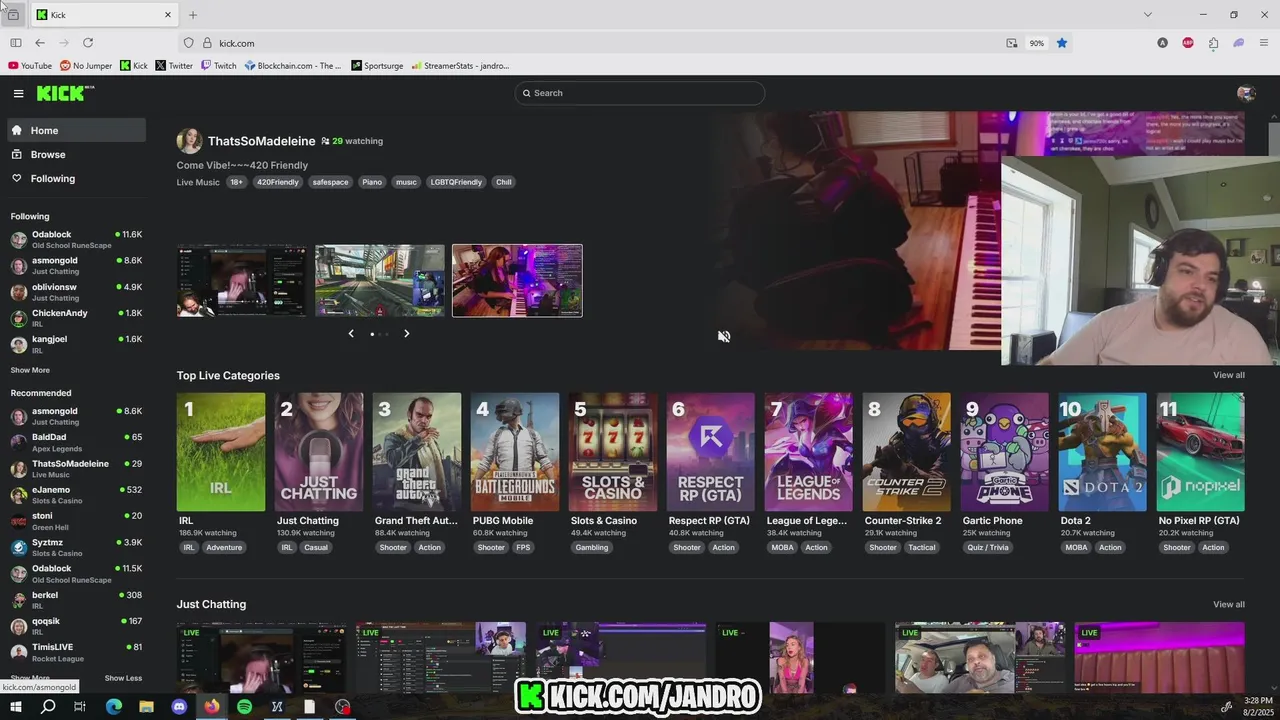Screen dimensions: 1280x720
Task: Open the IRL category card
Action: click(221, 452)
